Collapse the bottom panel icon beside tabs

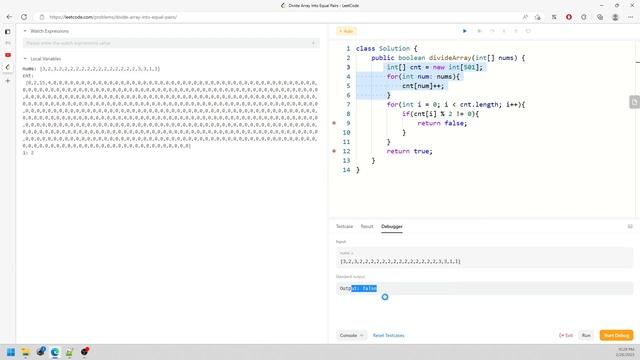(x=630, y=227)
